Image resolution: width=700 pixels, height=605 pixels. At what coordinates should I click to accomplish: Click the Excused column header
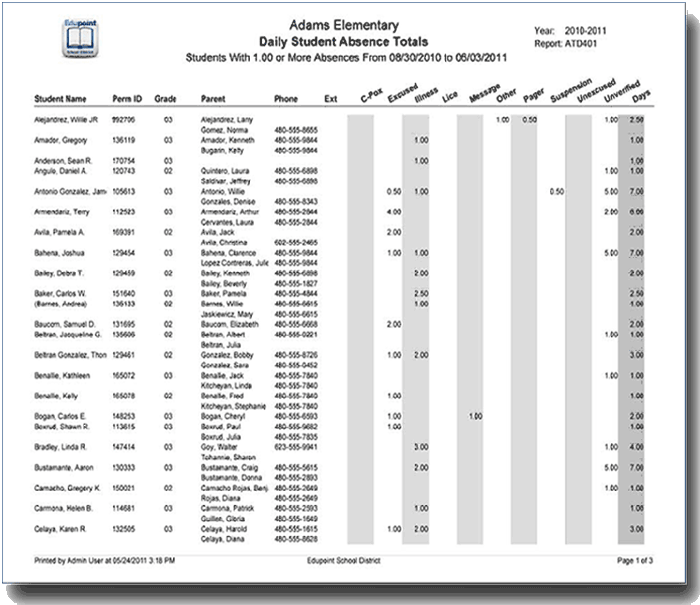click(x=402, y=92)
